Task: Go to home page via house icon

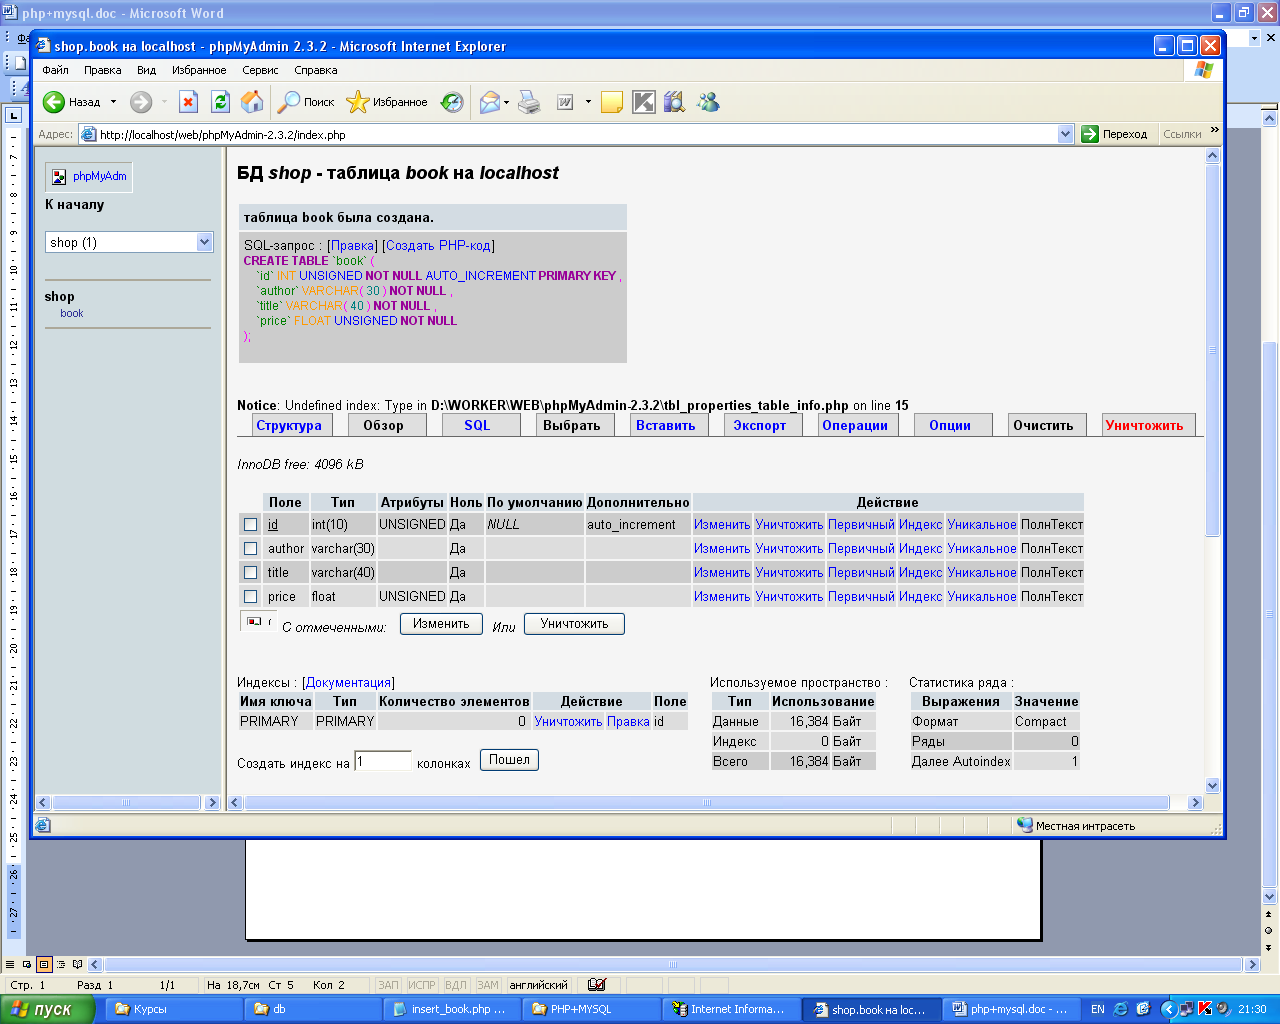Action: pyautogui.click(x=252, y=102)
